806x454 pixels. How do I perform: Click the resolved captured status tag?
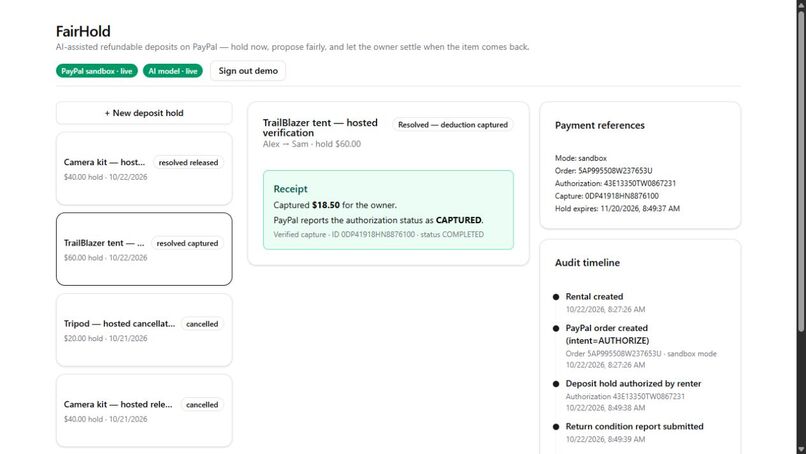click(x=187, y=243)
